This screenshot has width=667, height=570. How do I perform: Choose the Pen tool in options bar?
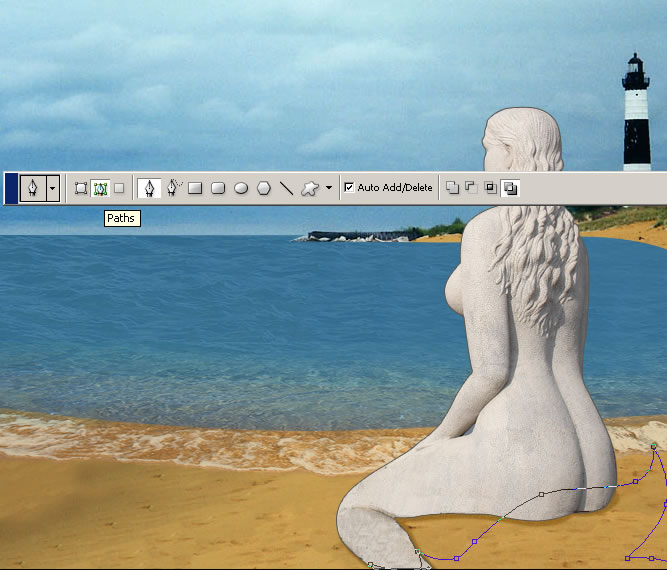click(x=149, y=188)
